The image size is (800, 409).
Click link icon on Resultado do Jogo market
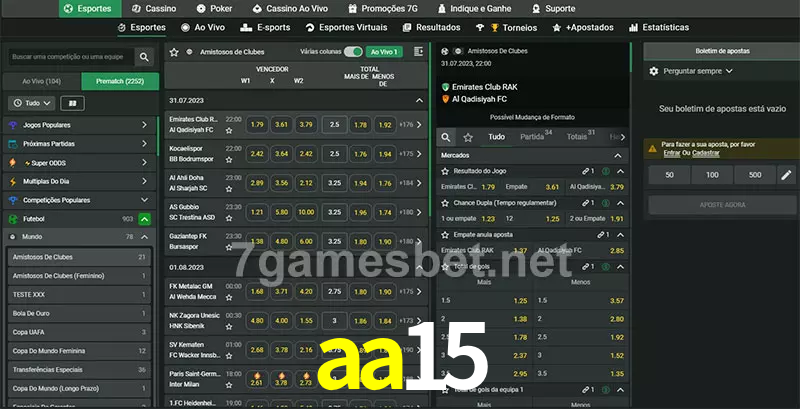point(585,171)
